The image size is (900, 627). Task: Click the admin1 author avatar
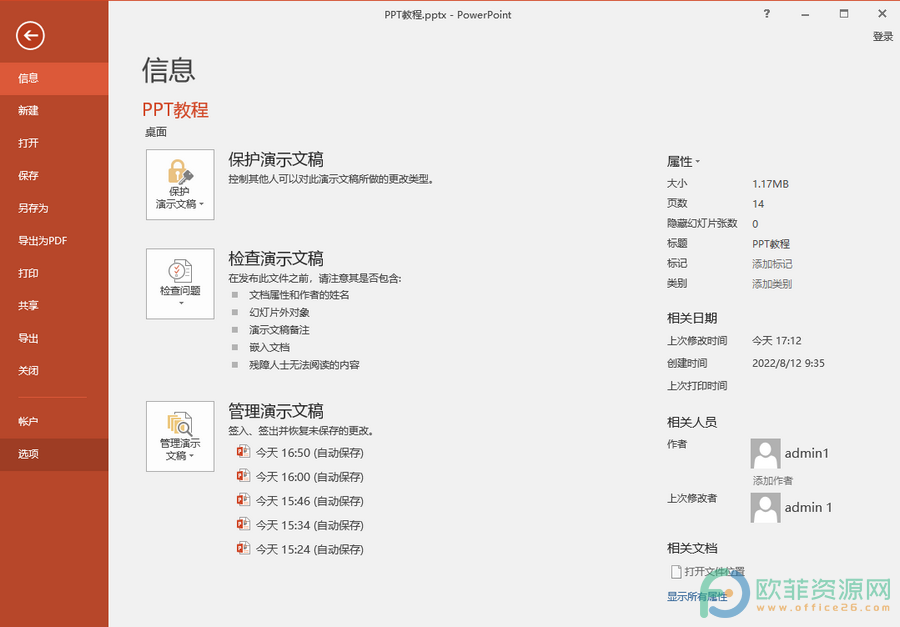click(x=766, y=454)
